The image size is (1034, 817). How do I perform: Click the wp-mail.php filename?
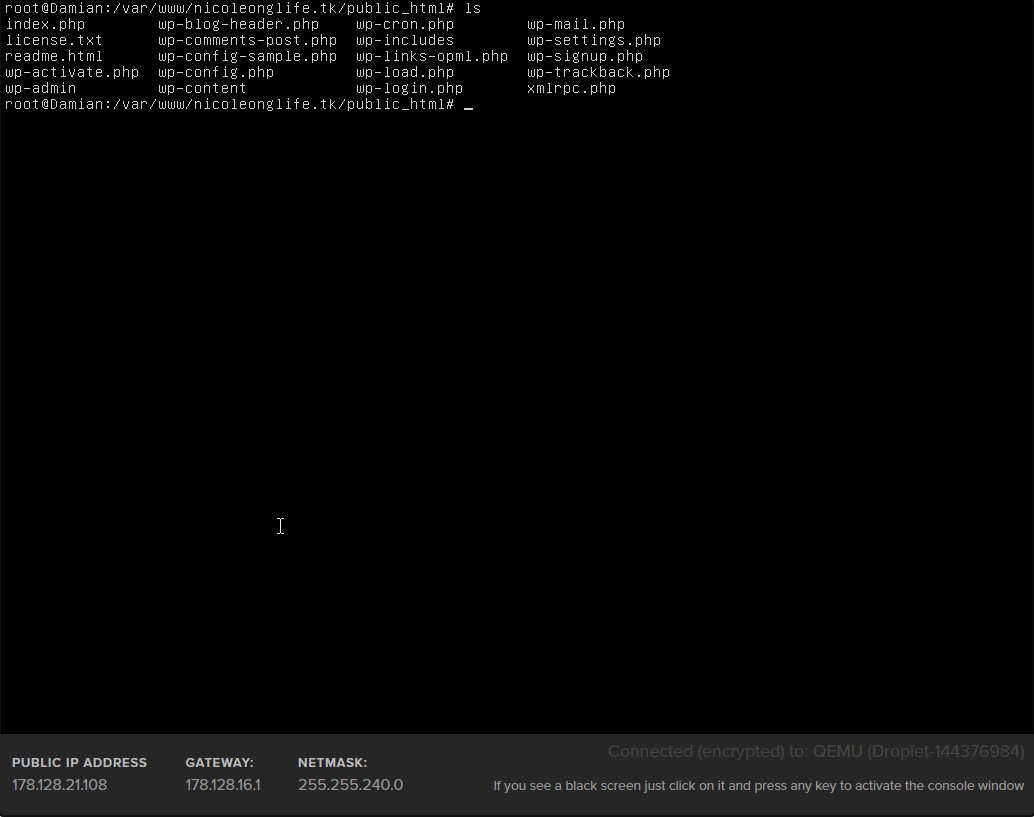click(x=576, y=24)
